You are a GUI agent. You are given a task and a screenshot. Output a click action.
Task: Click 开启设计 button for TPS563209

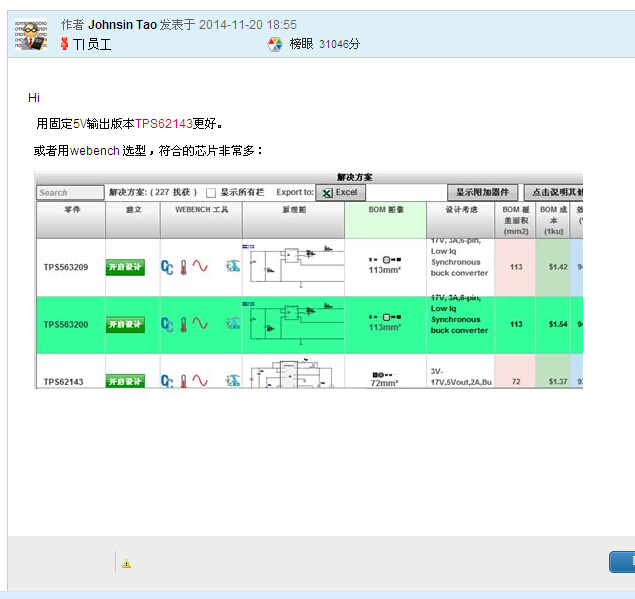[x=125, y=267]
